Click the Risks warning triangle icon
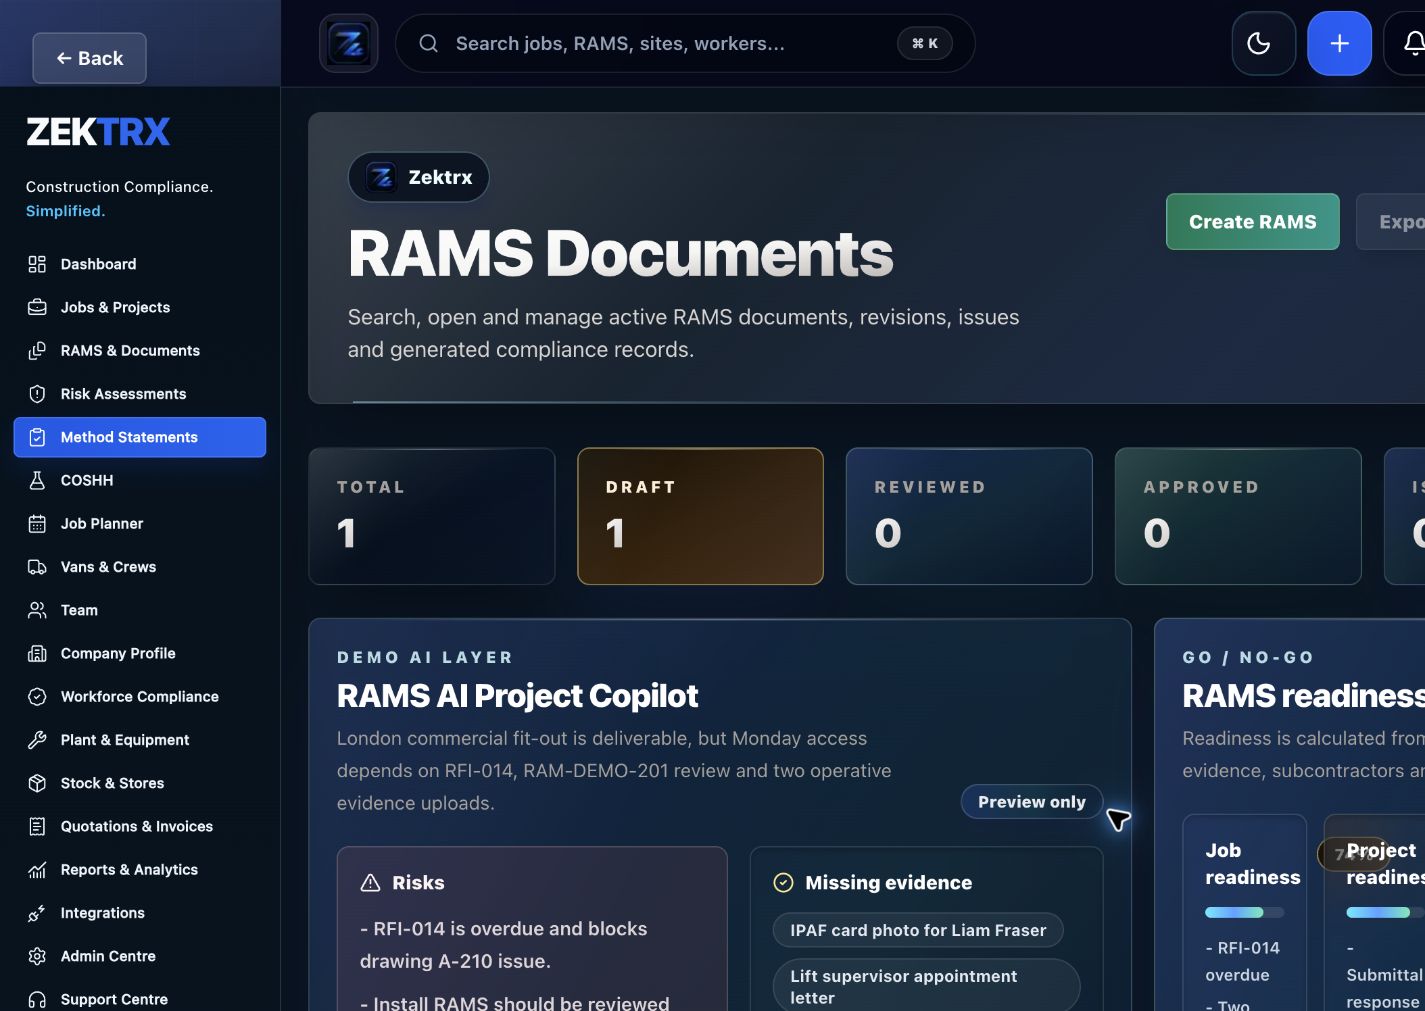Screen dimensions: 1425x1011 coord(370,883)
